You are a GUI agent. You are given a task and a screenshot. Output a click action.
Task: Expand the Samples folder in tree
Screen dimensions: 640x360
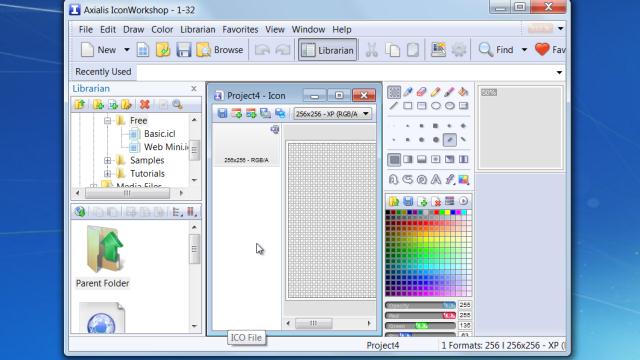tap(107, 160)
